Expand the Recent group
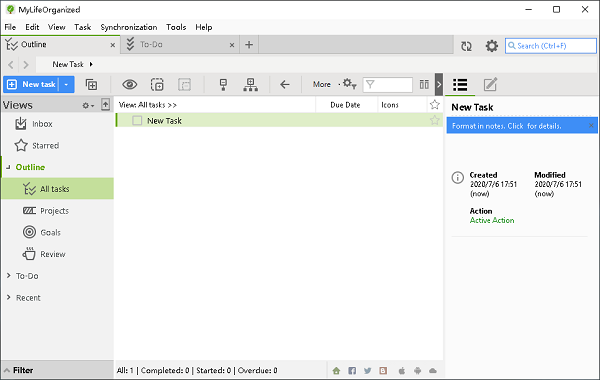Screen dimensions: 600x380 pos(8,297)
